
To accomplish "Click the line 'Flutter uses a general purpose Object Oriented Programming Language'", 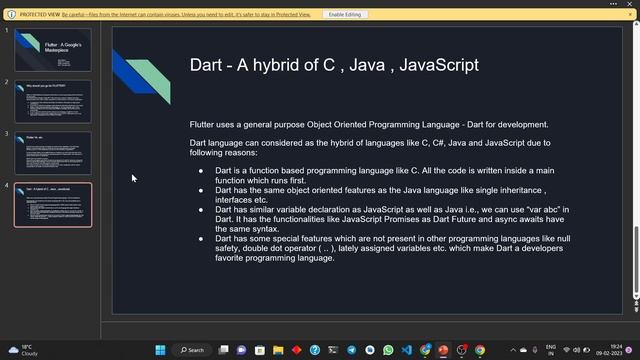I will tap(369, 124).
